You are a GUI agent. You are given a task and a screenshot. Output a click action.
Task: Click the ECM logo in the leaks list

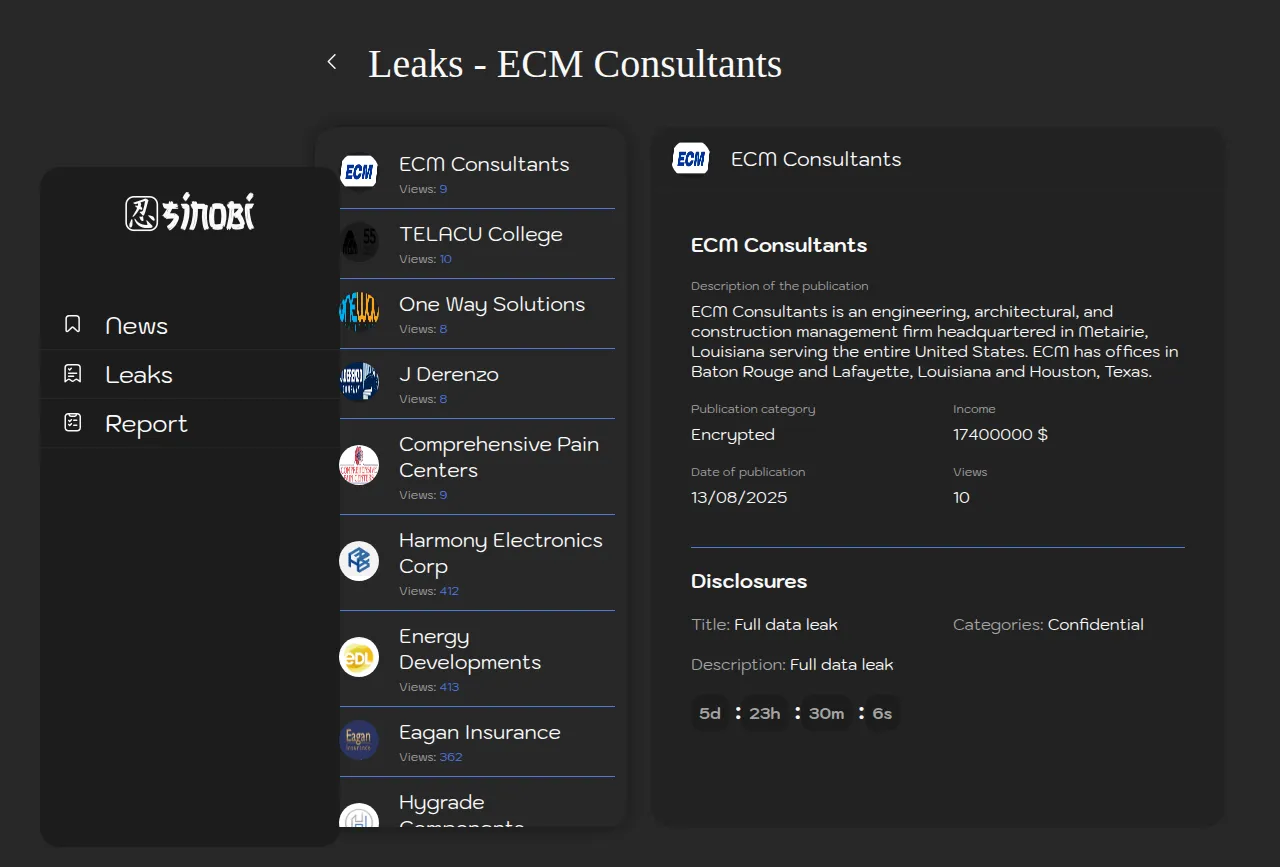click(359, 172)
